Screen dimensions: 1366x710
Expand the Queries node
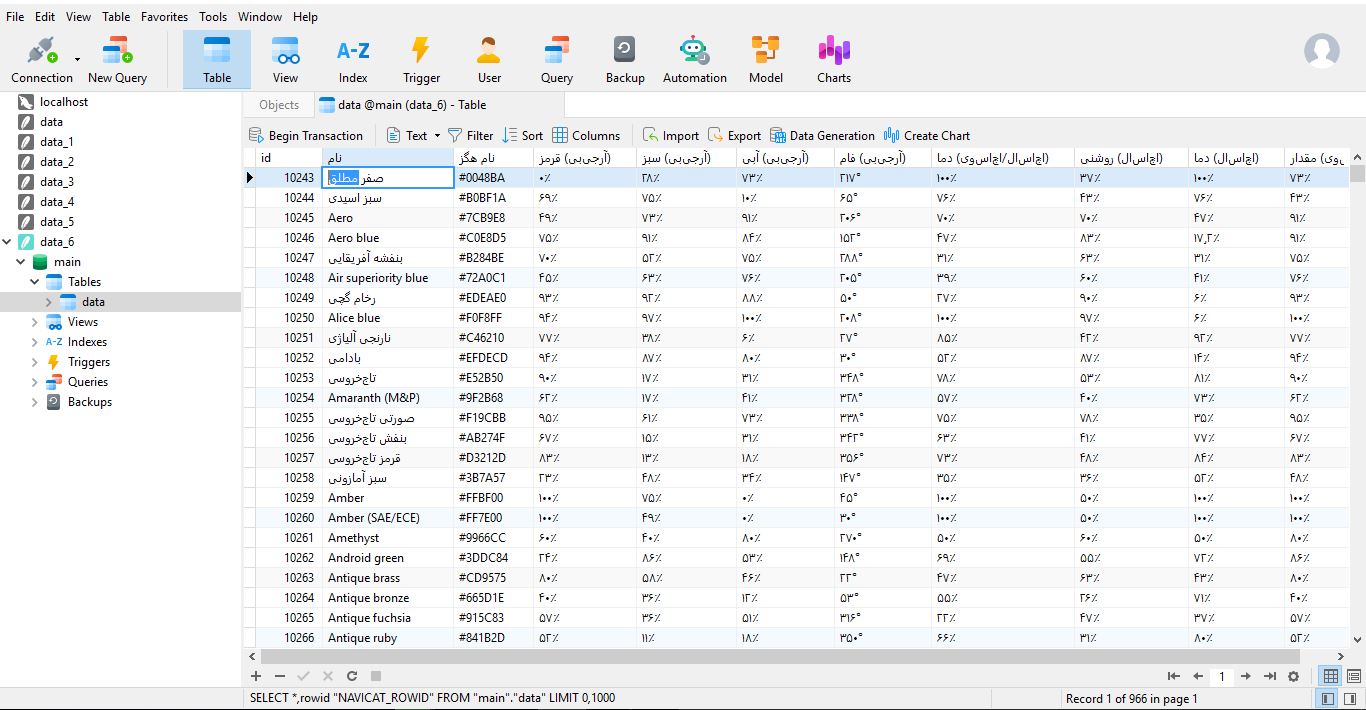(x=35, y=381)
